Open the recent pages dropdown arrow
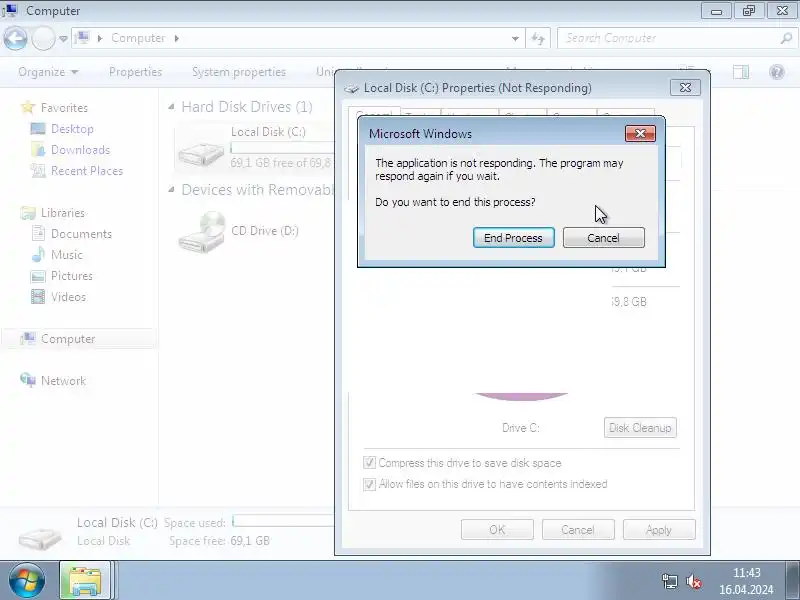Screen dimensions: 800x600 coord(63,38)
